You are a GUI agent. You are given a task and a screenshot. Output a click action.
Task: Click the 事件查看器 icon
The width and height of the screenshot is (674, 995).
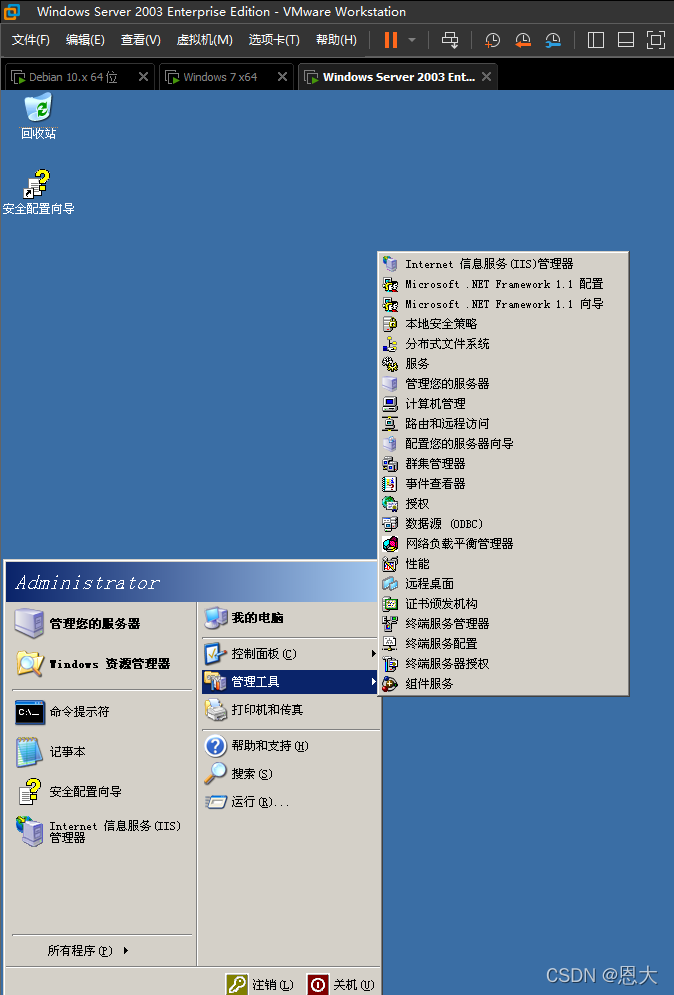pos(390,484)
